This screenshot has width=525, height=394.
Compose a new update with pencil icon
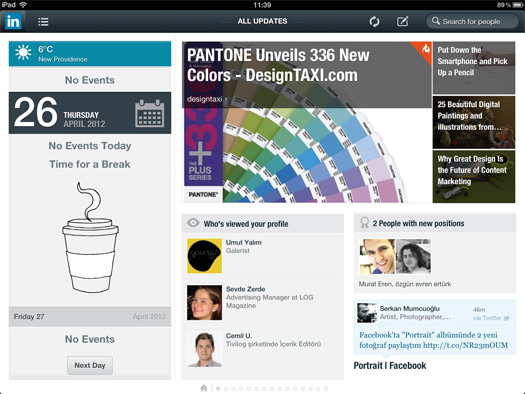402,22
